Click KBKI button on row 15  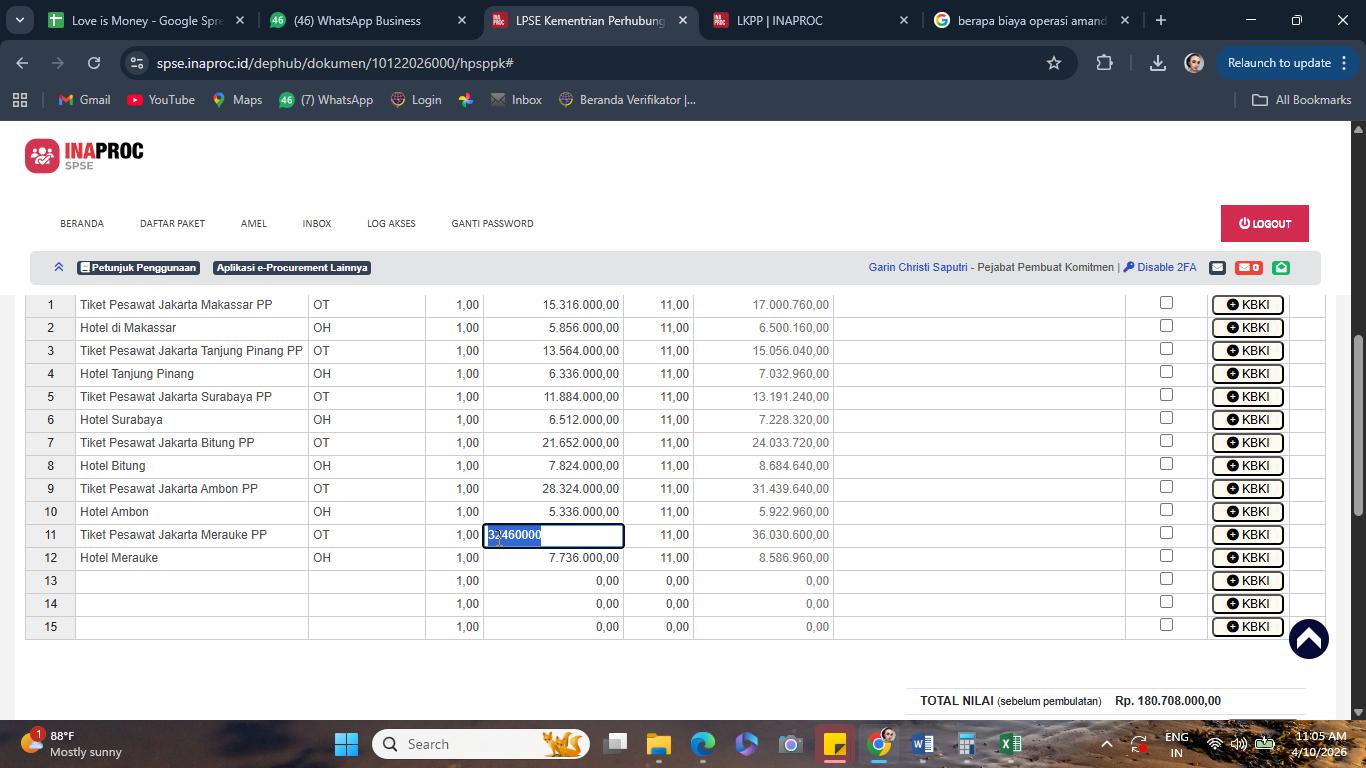(1247, 626)
